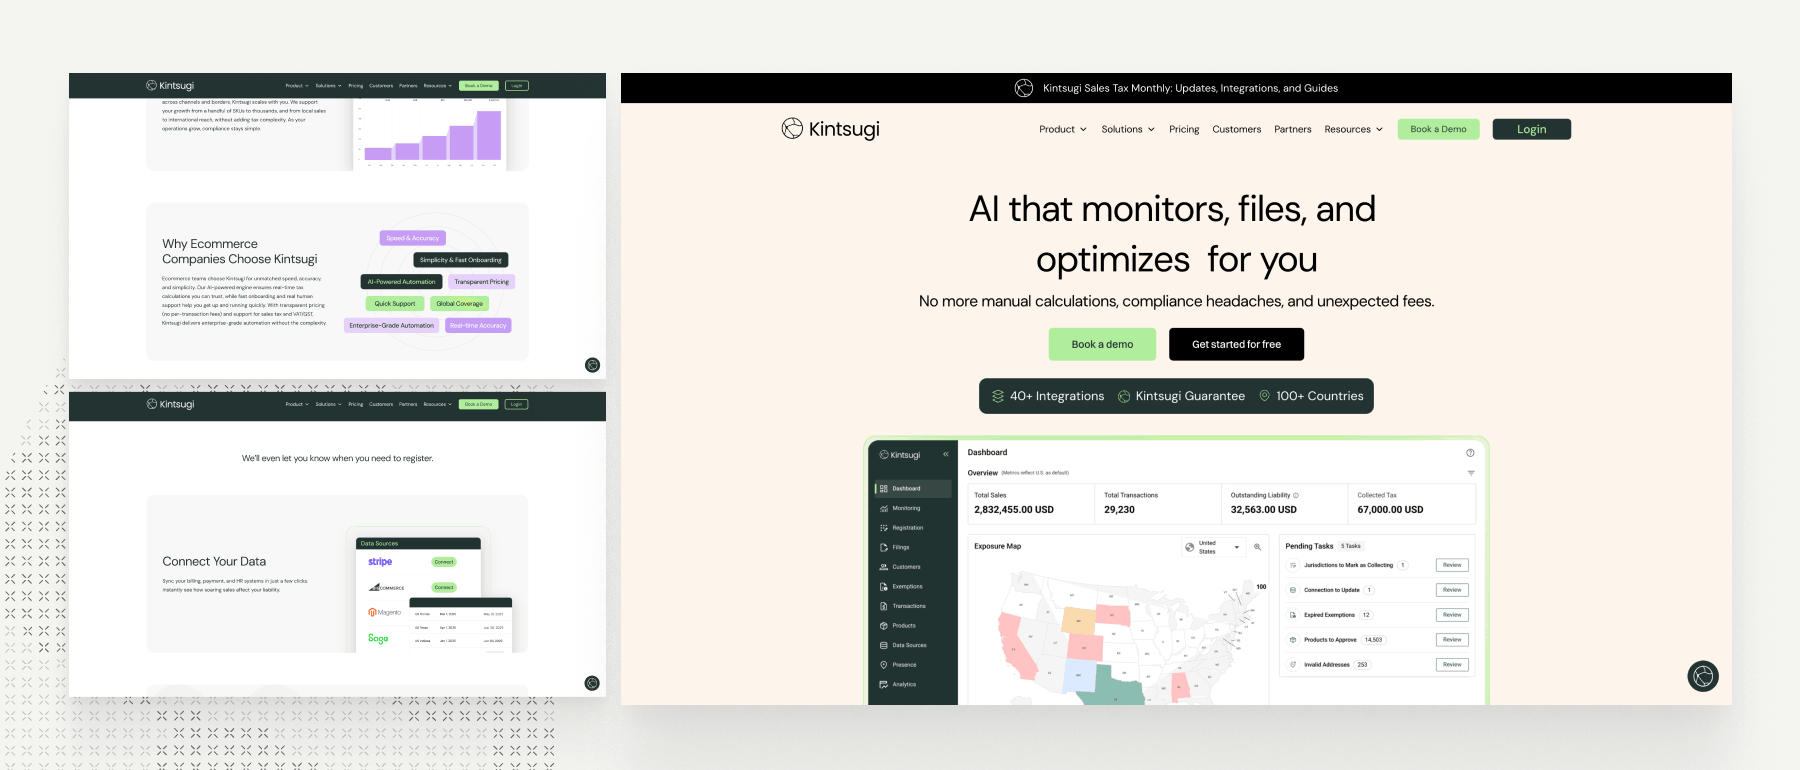Click Connect next to Stripe

444,562
